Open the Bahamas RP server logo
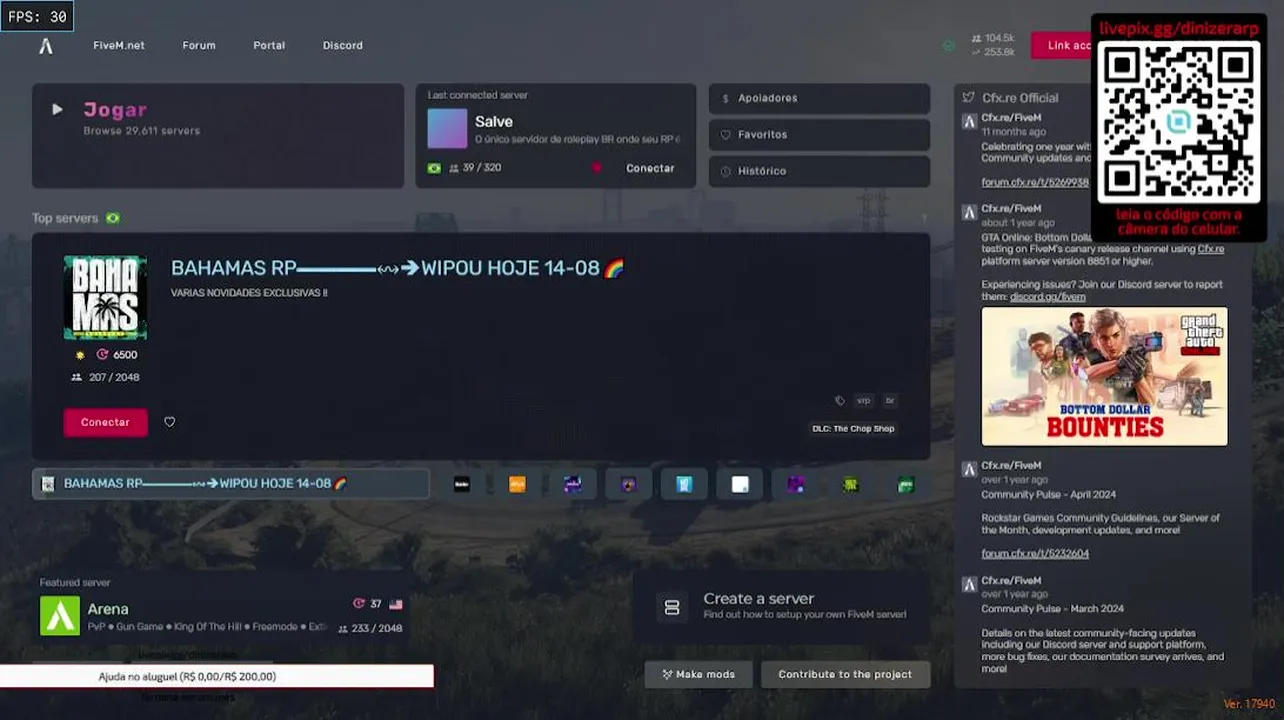Image resolution: width=1284 pixels, height=720 pixels. [105, 297]
